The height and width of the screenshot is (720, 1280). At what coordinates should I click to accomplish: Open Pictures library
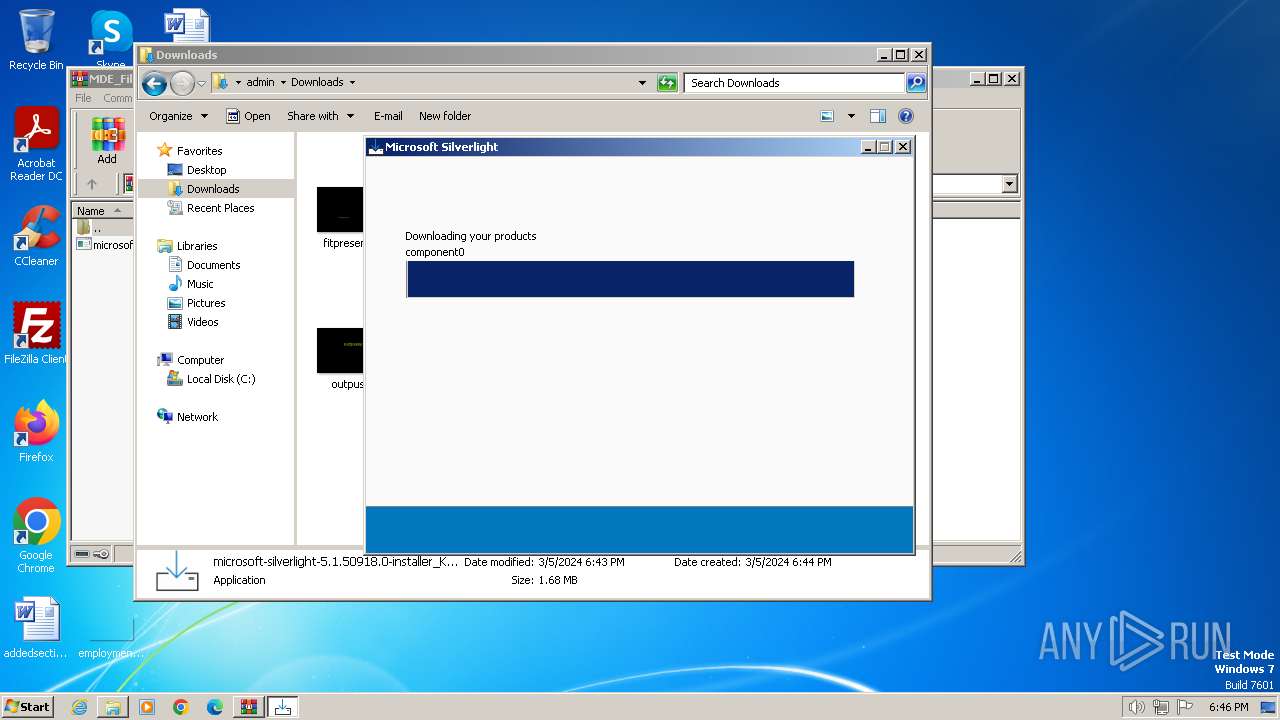(x=206, y=303)
